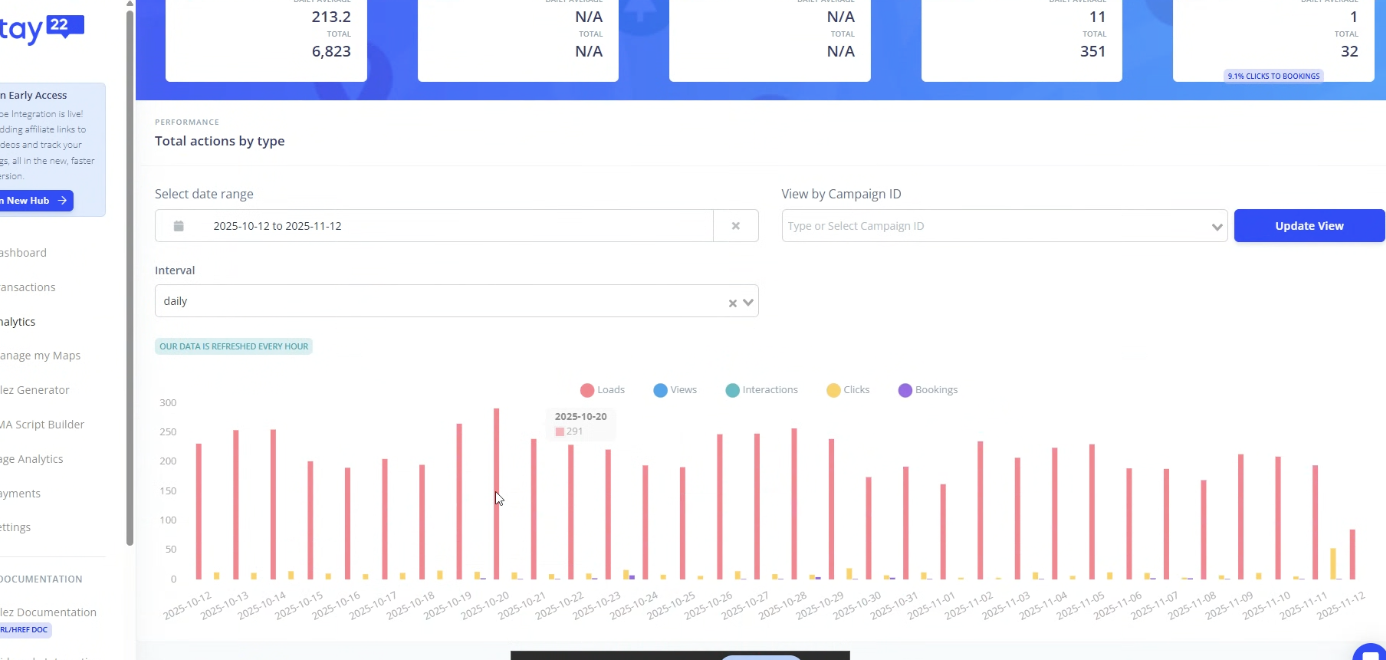Viewport: 1386px width, 660px height.
Task: Open Page Analytics in sidebar
Action: pyautogui.click(x=31, y=459)
